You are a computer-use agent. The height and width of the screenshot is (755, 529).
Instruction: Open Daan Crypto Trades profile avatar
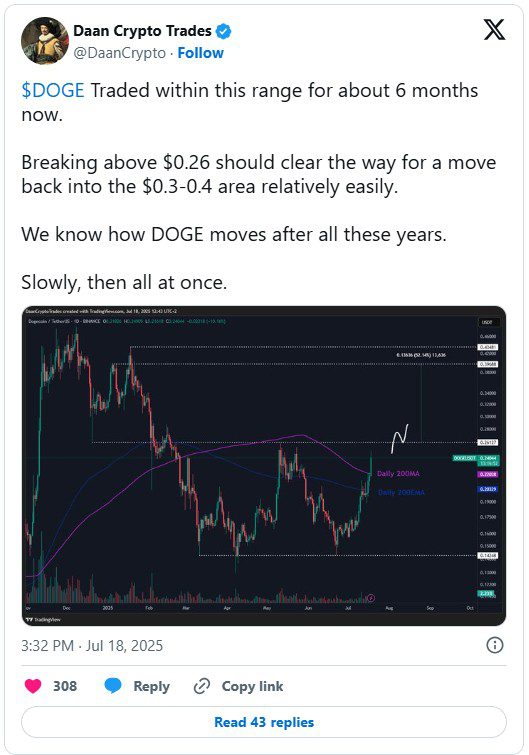[x=45, y=41]
